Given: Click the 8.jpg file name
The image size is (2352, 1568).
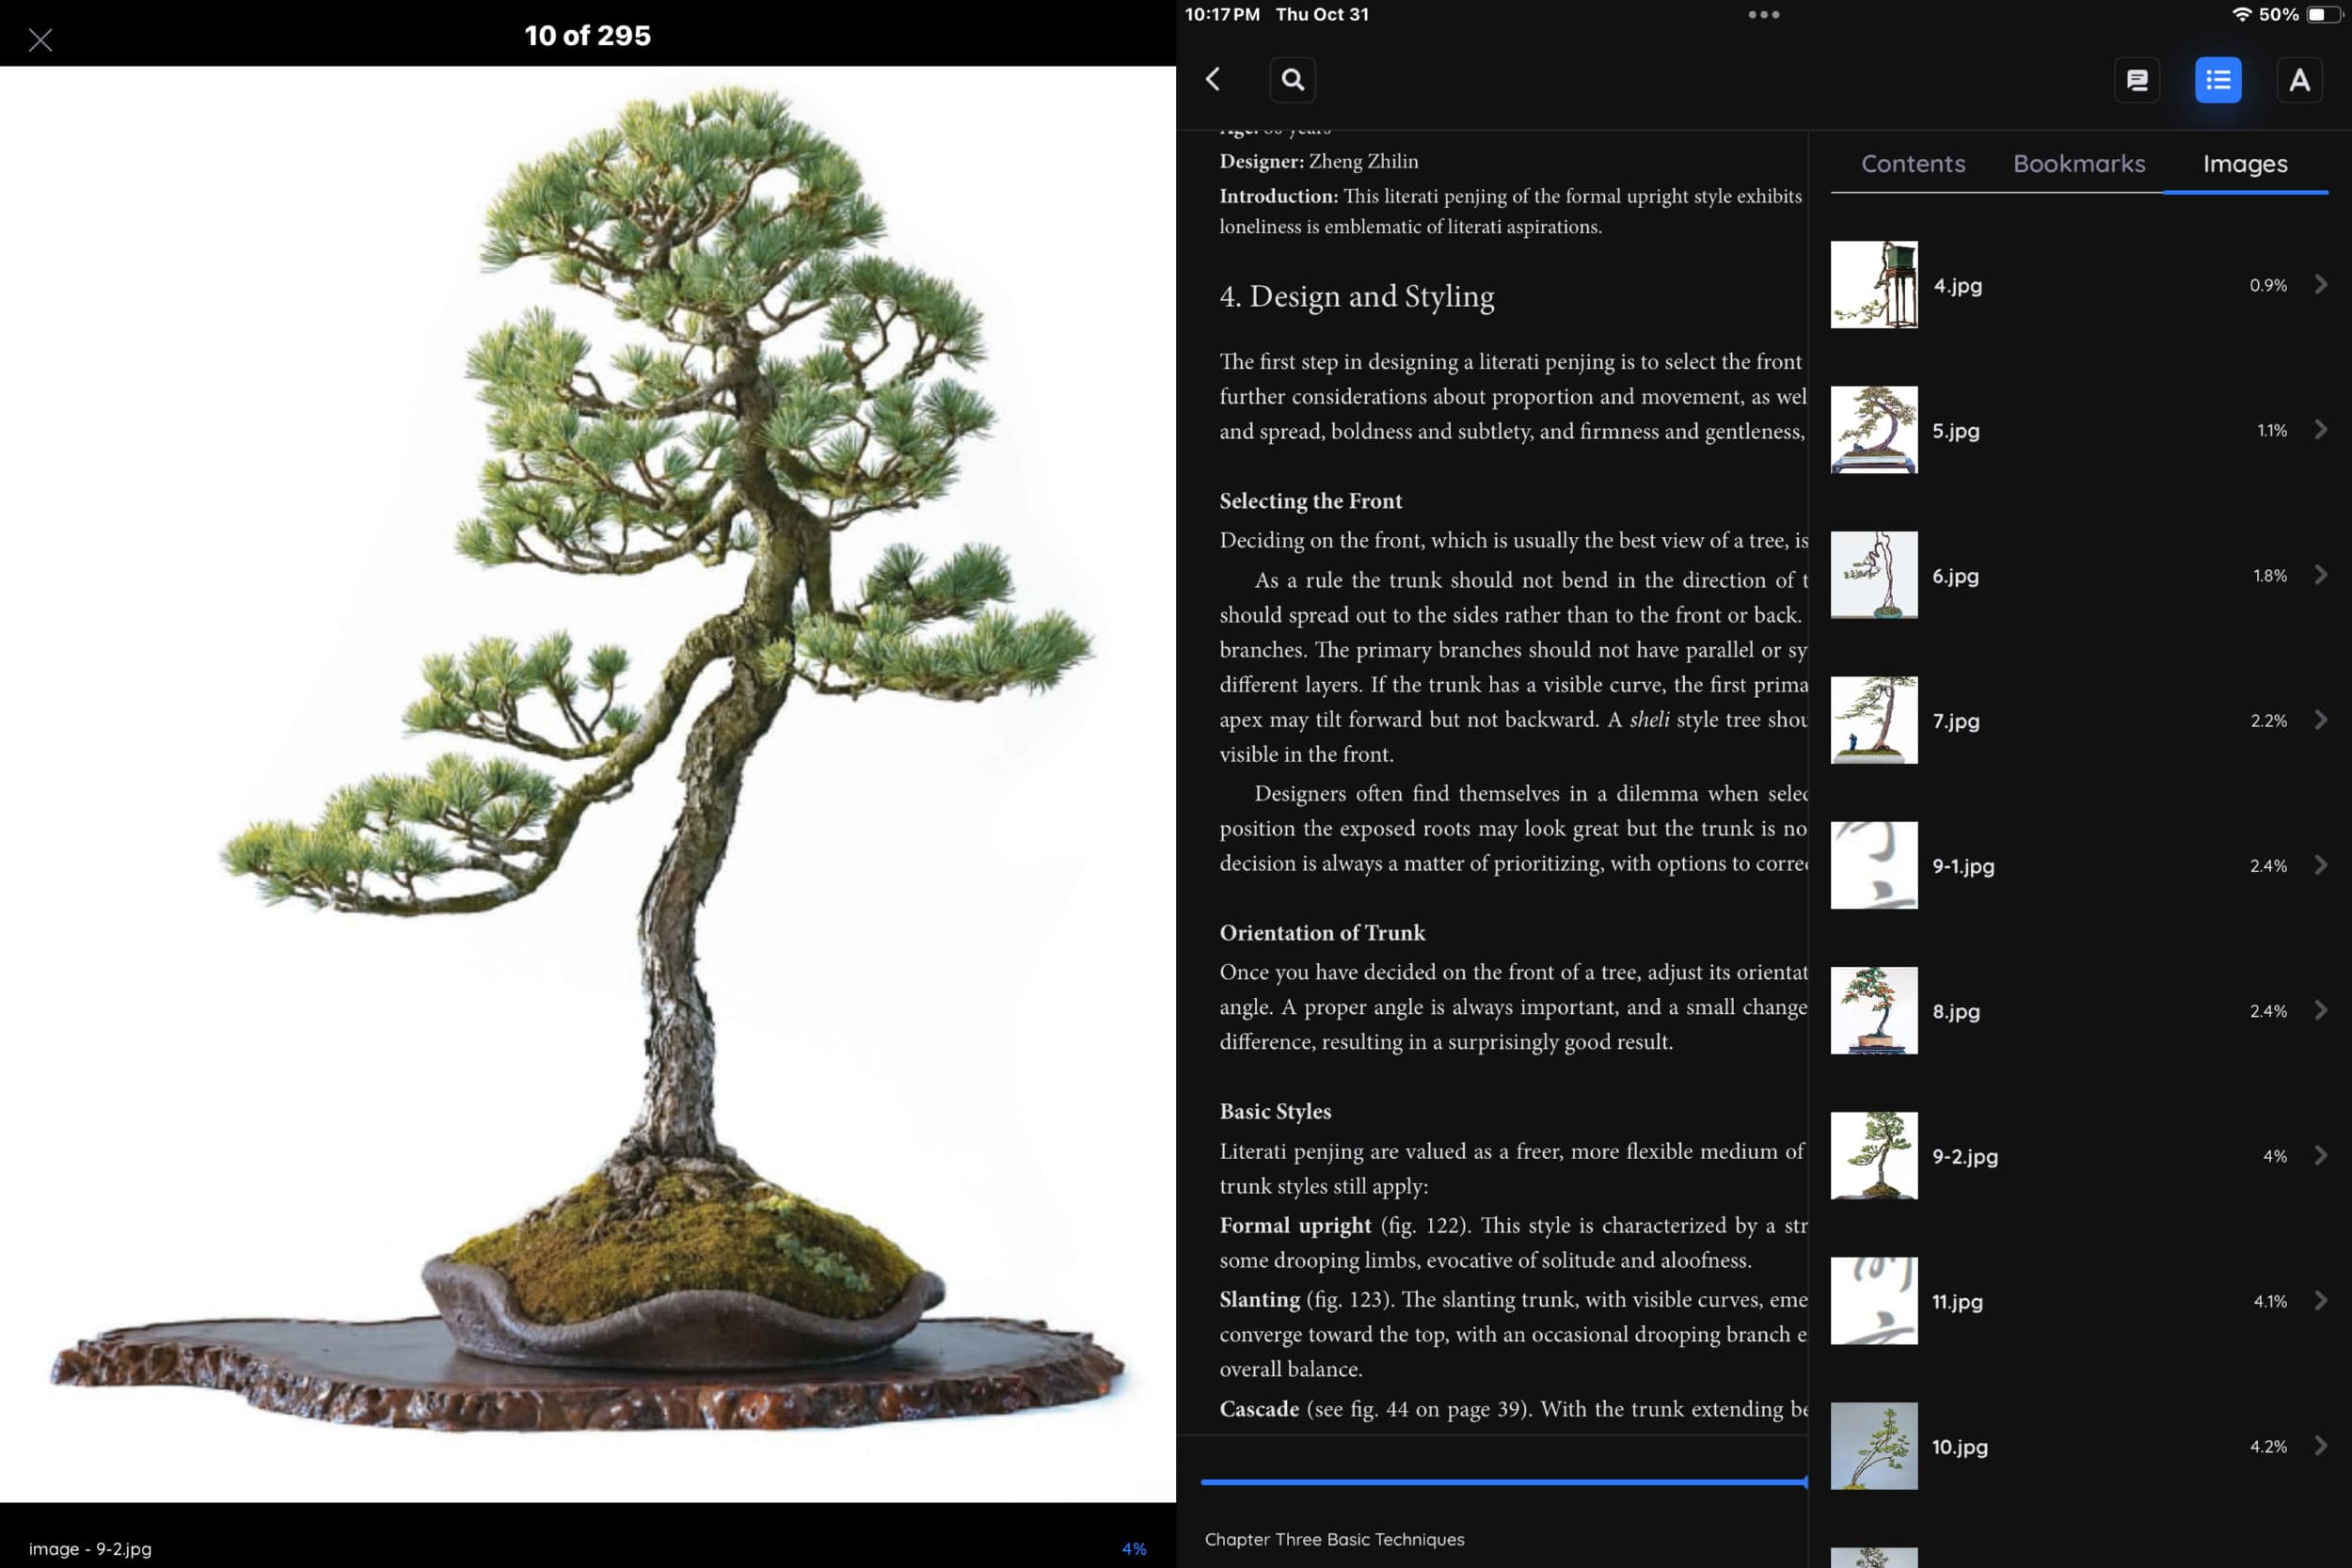Looking at the screenshot, I should coord(1955,1011).
